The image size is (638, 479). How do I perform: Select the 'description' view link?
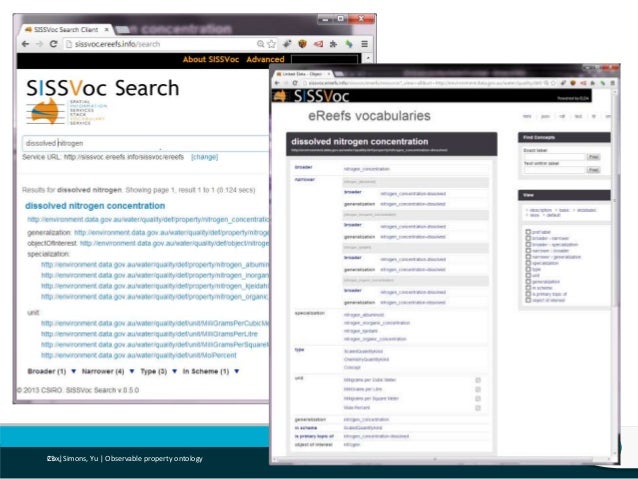[x=541, y=210]
